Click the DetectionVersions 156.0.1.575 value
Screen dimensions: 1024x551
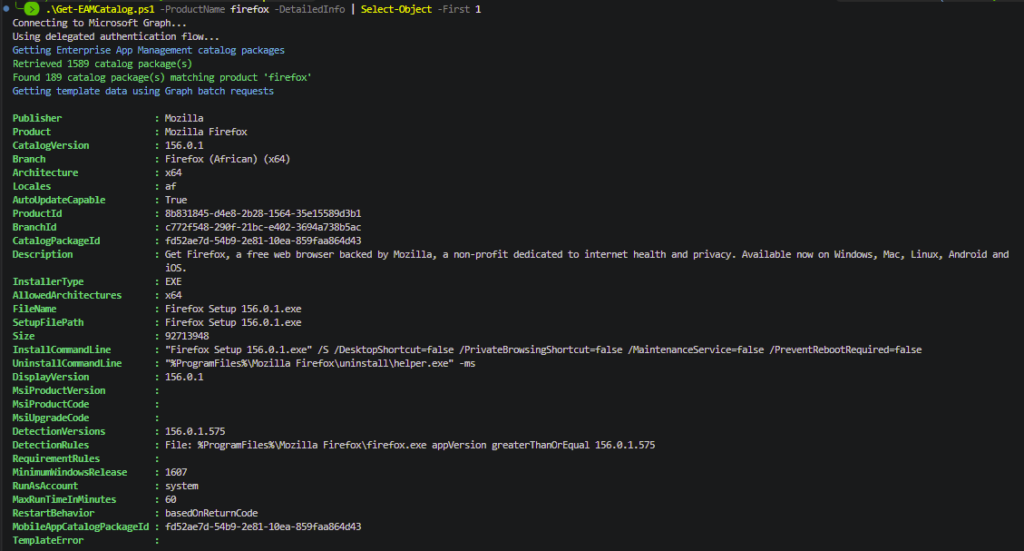(x=195, y=432)
